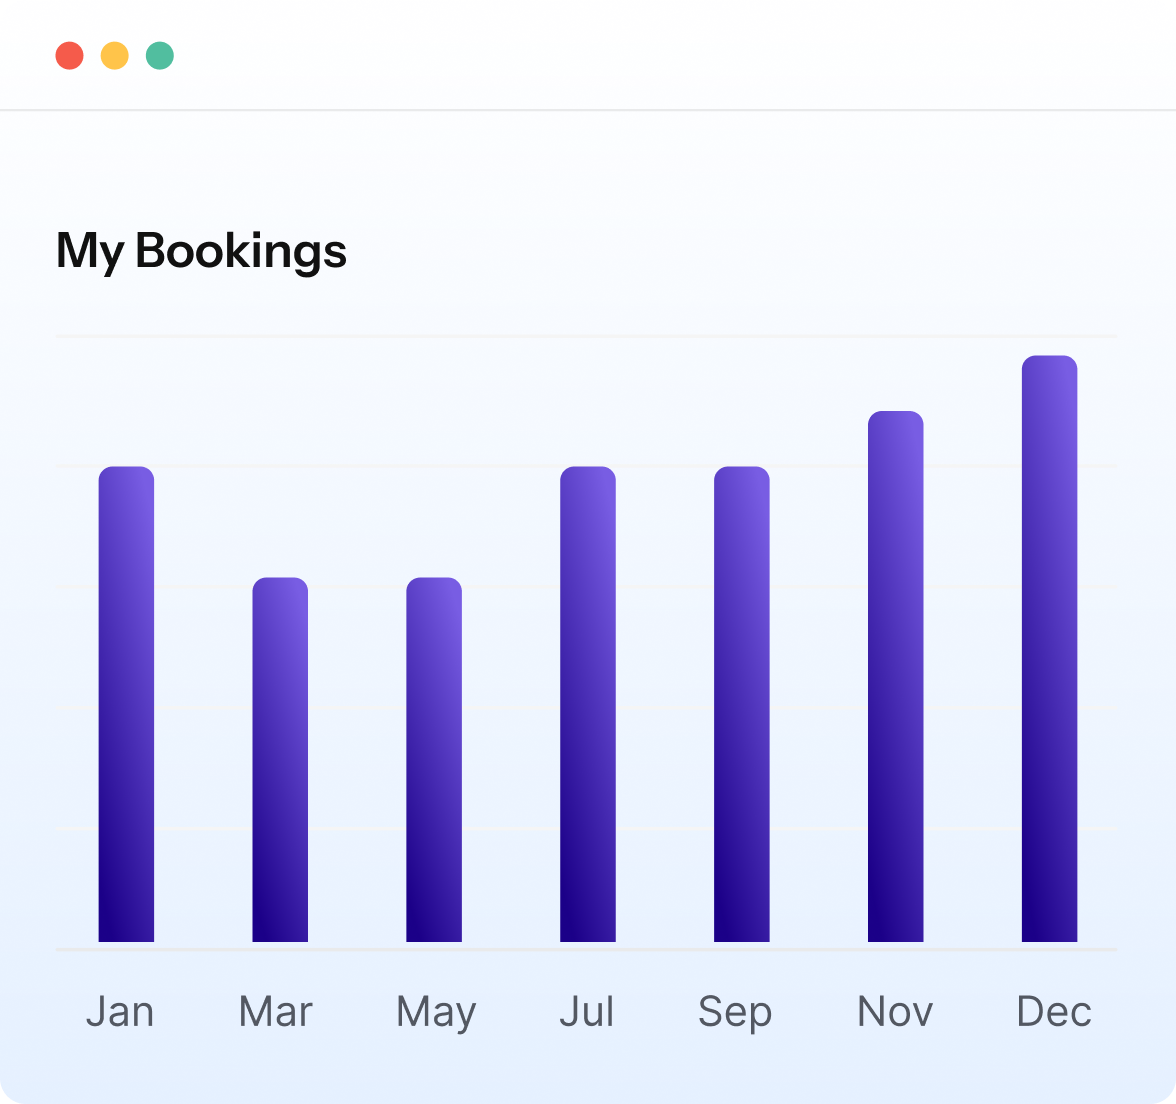Click the Jan axis label

120,1012
